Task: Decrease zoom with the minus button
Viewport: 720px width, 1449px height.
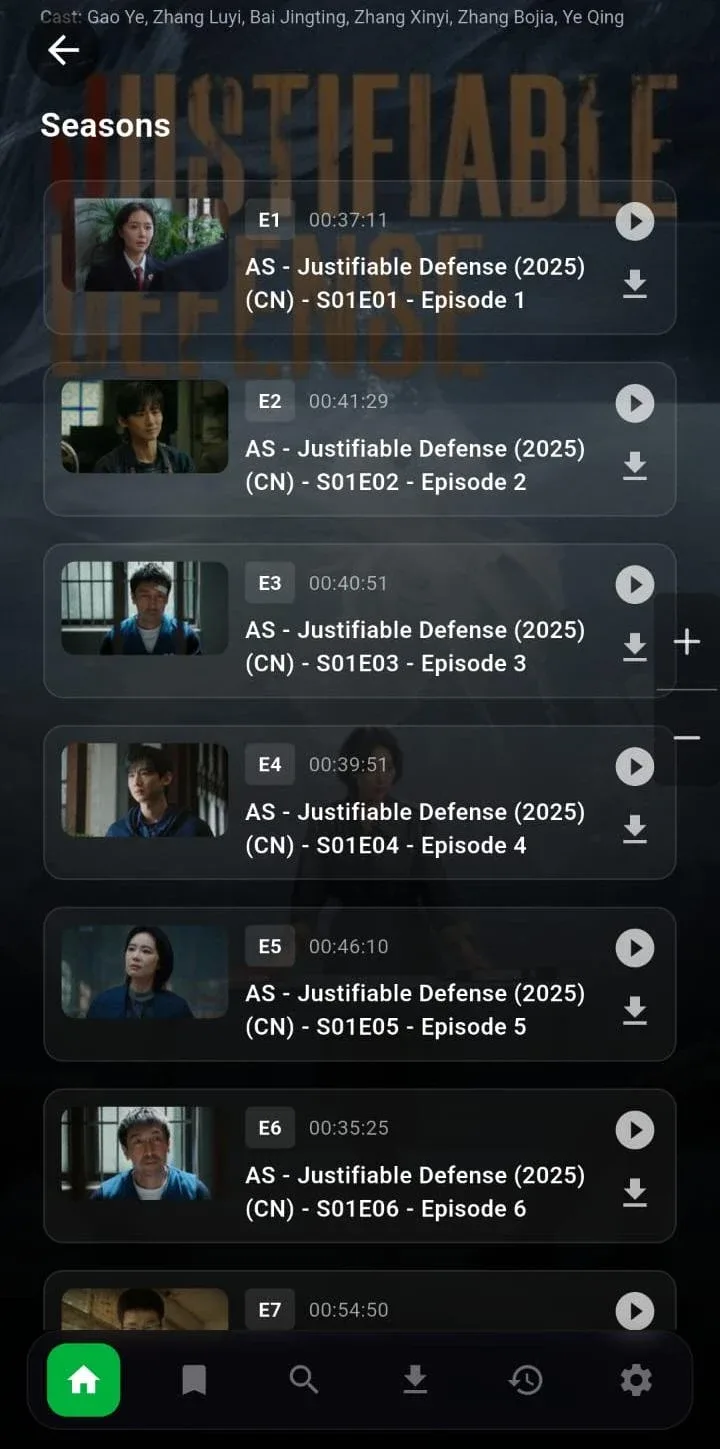Action: [x=687, y=738]
